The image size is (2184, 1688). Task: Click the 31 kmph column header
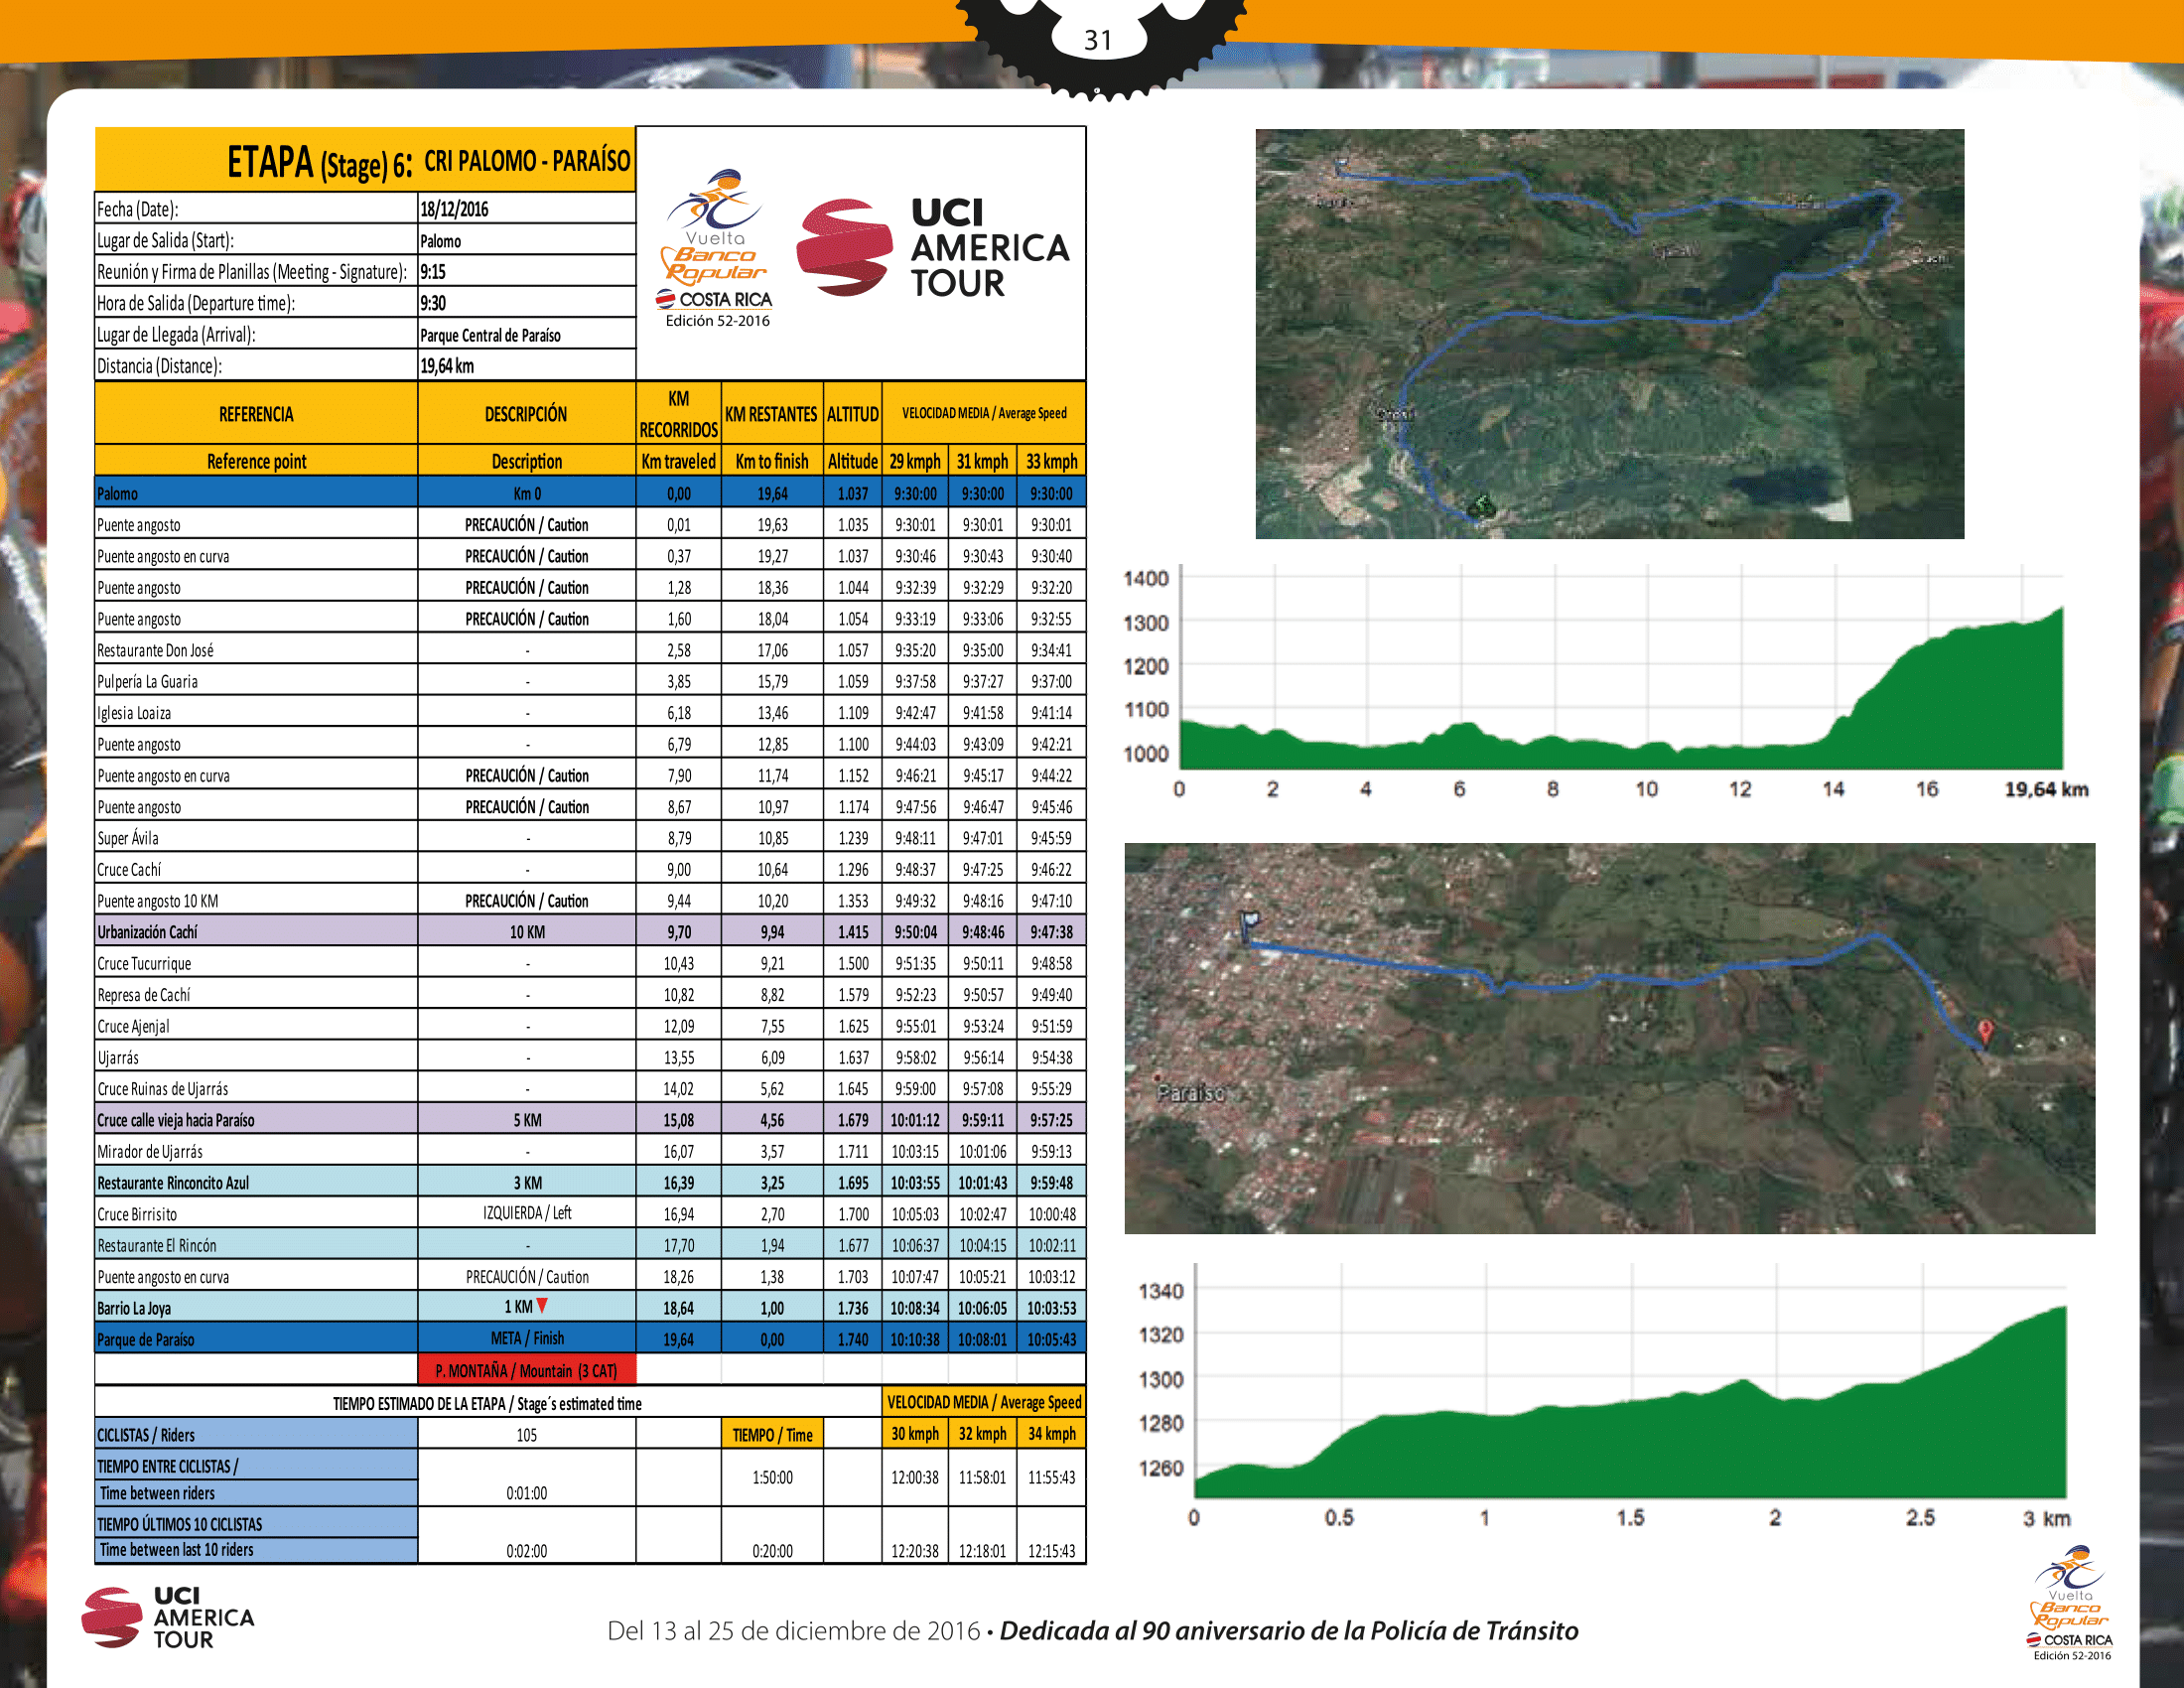[x=982, y=461]
